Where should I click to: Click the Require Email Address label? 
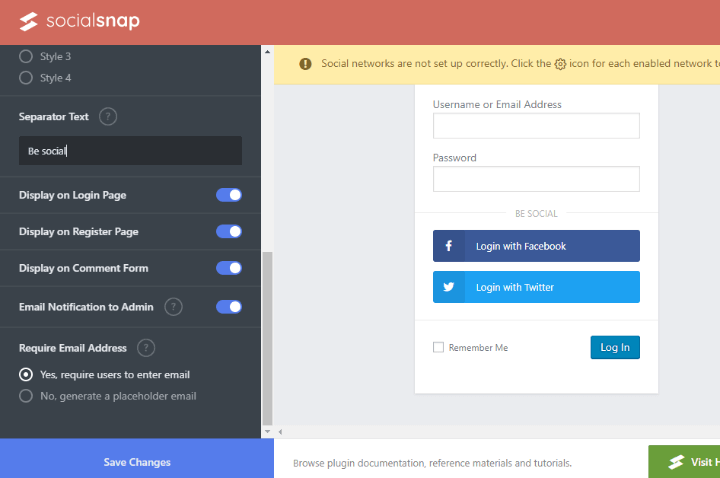coord(73,348)
